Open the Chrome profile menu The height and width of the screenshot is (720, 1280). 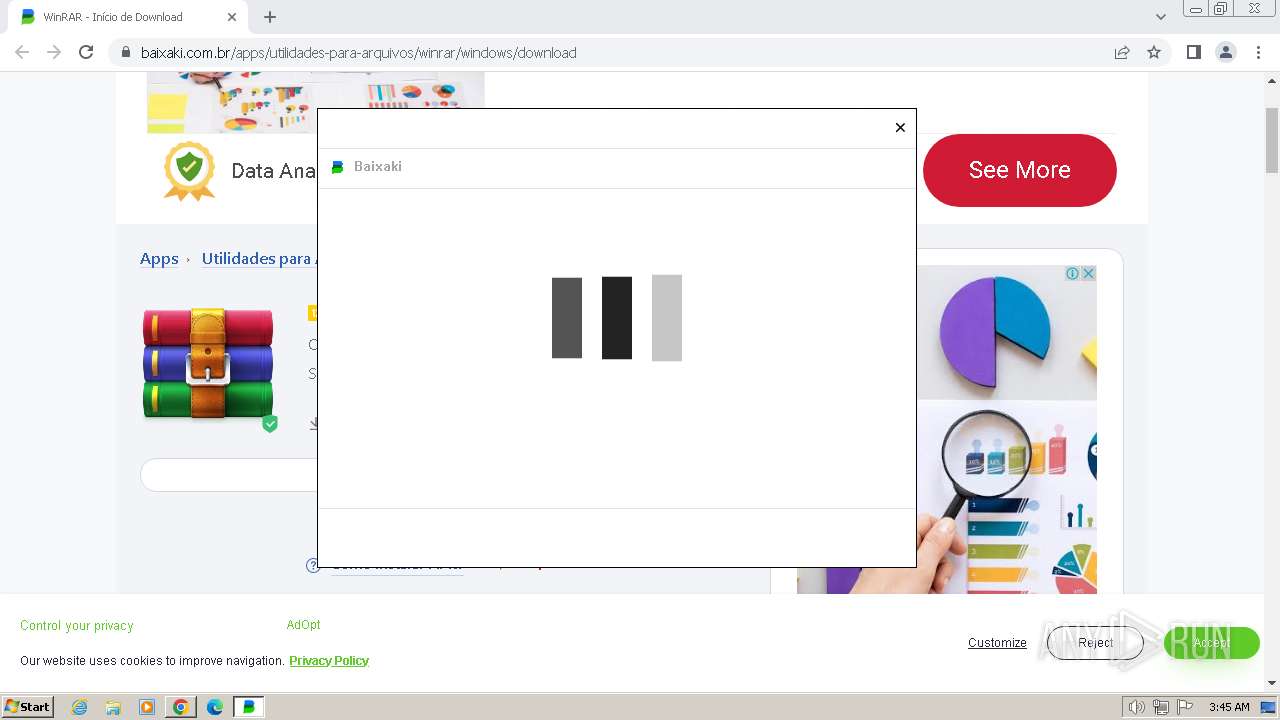(x=1226, y=52)
